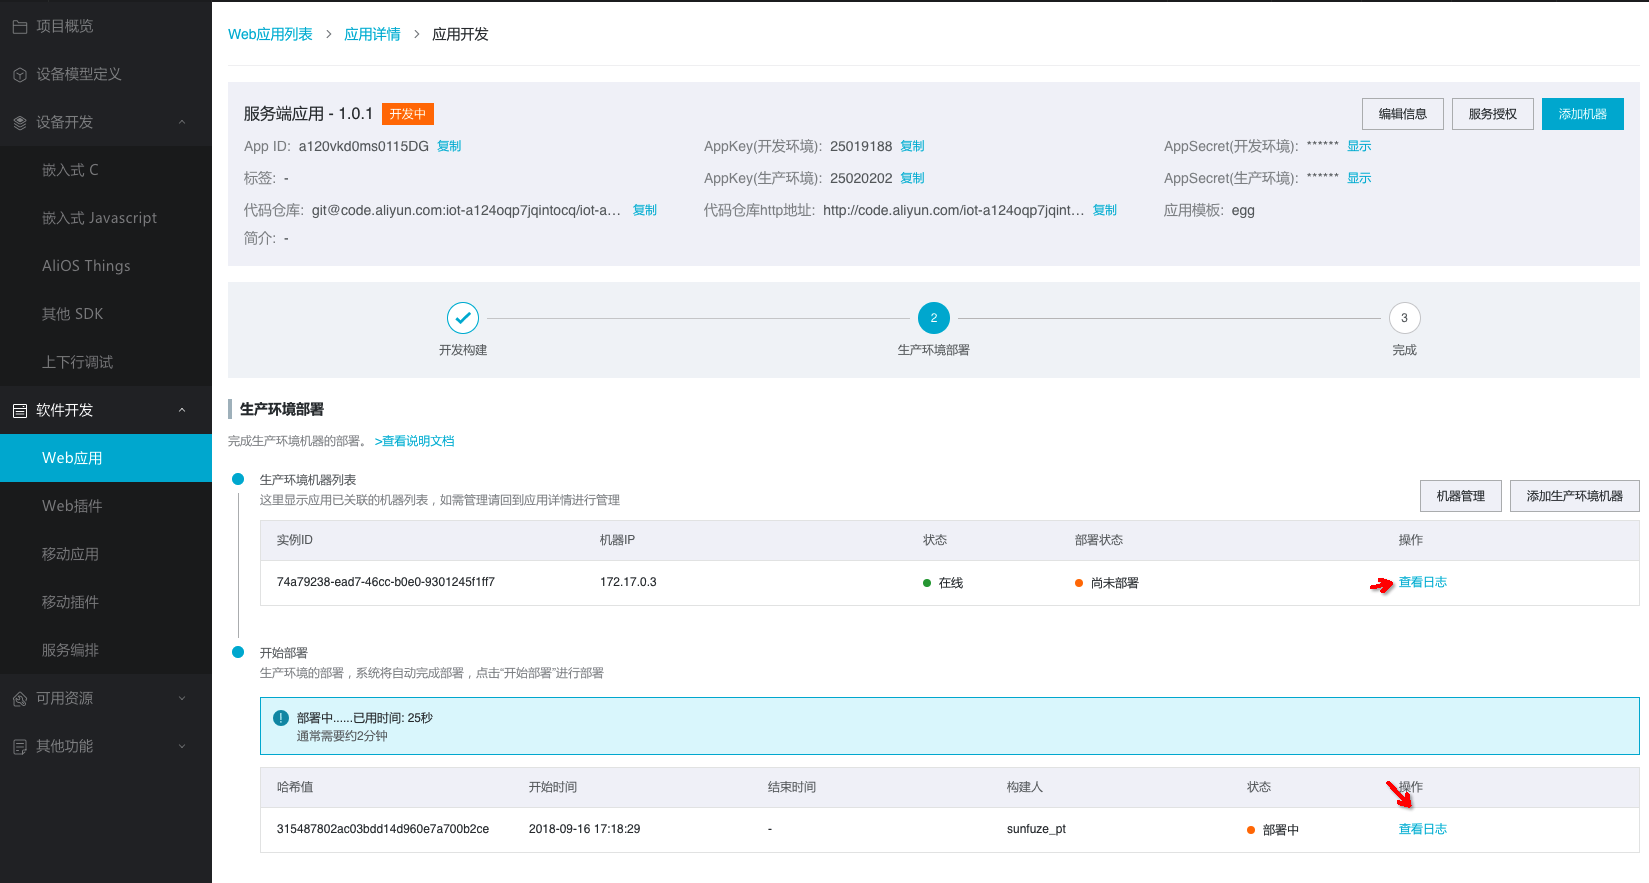Copy the AppKey(生产环境) value
1649x883 pixels.
912,178
